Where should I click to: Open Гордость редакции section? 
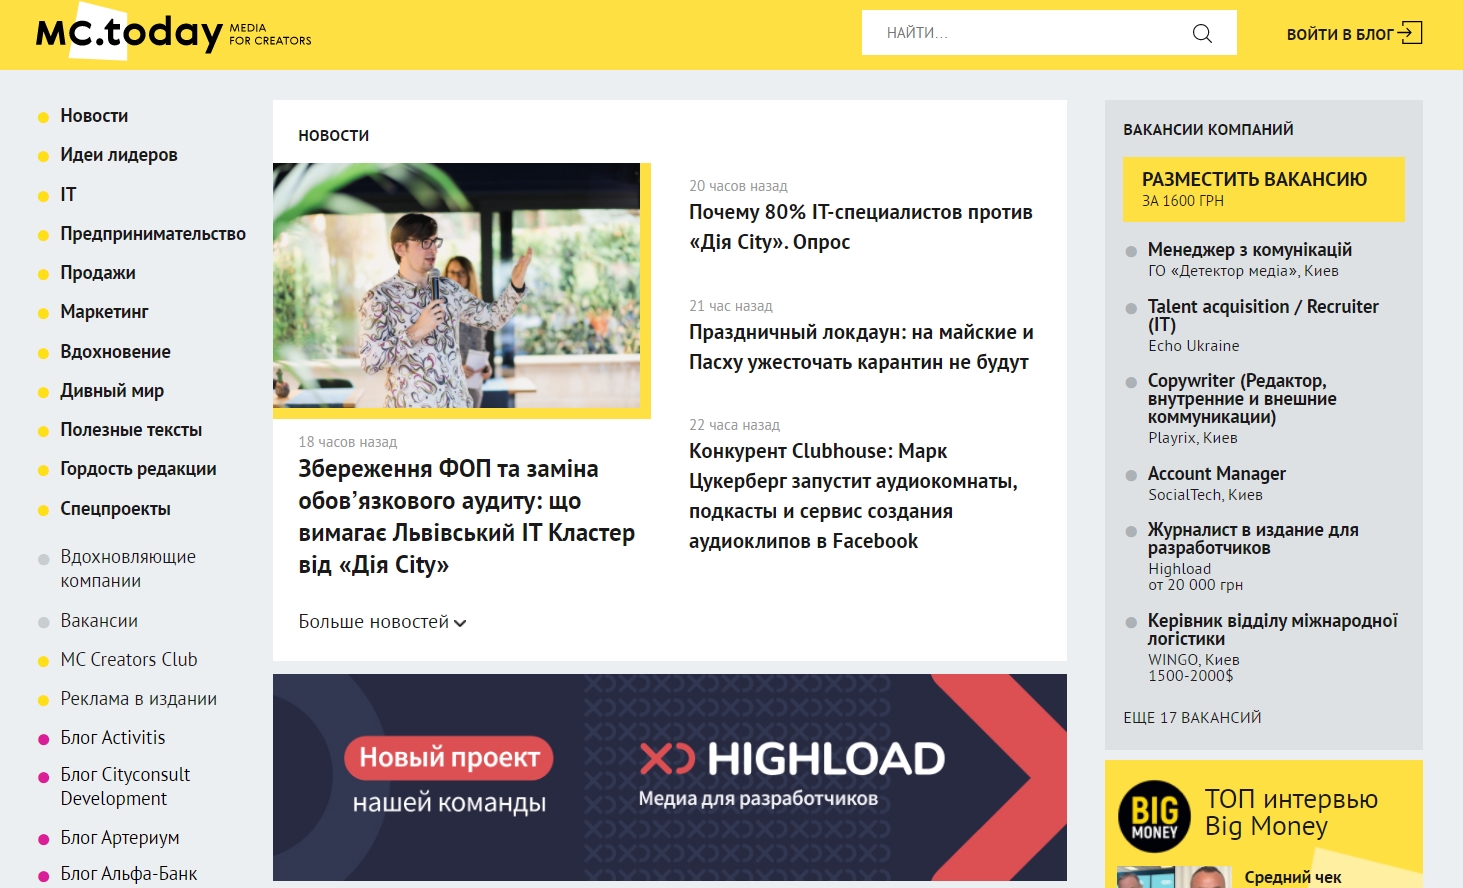pos(138,469)
